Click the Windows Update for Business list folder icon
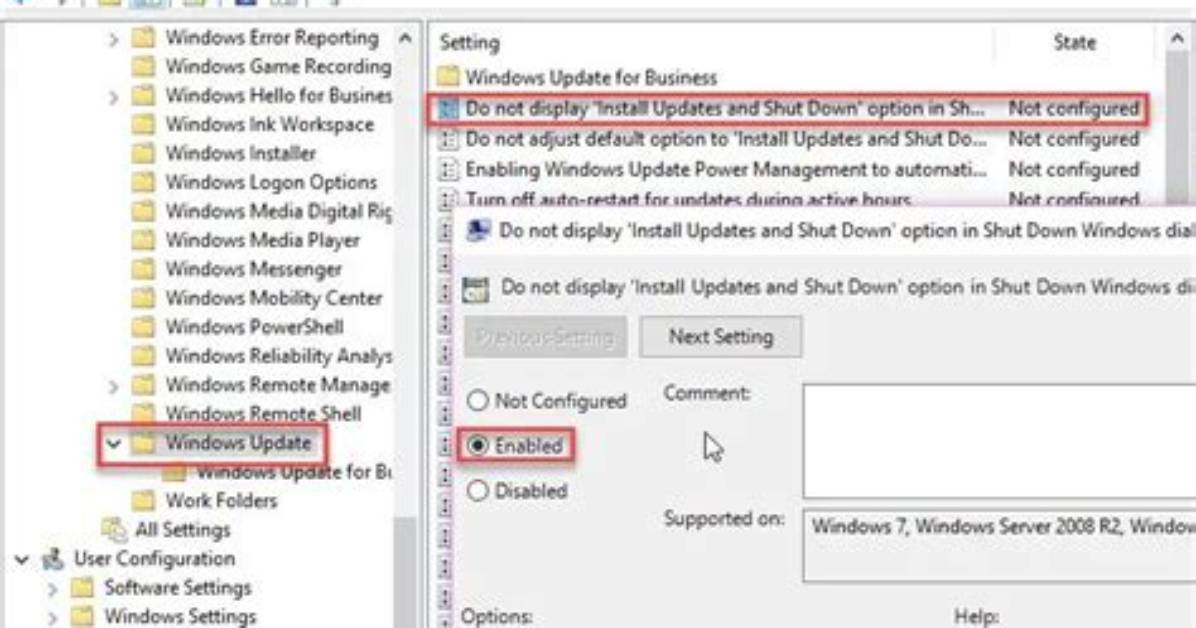Viewport: 1196px width, 628px height. [x=448, y=76]
